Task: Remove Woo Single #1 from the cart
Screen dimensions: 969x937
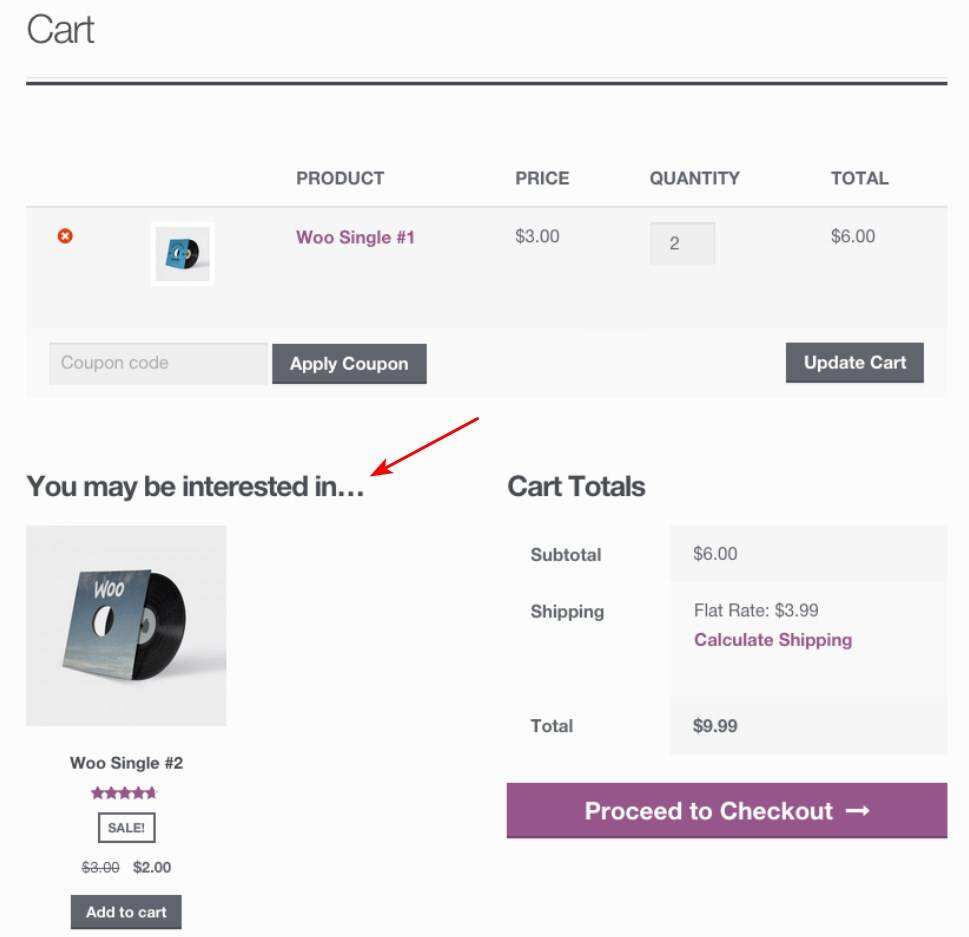Action: pyautogui.click(x=65, y=236)
